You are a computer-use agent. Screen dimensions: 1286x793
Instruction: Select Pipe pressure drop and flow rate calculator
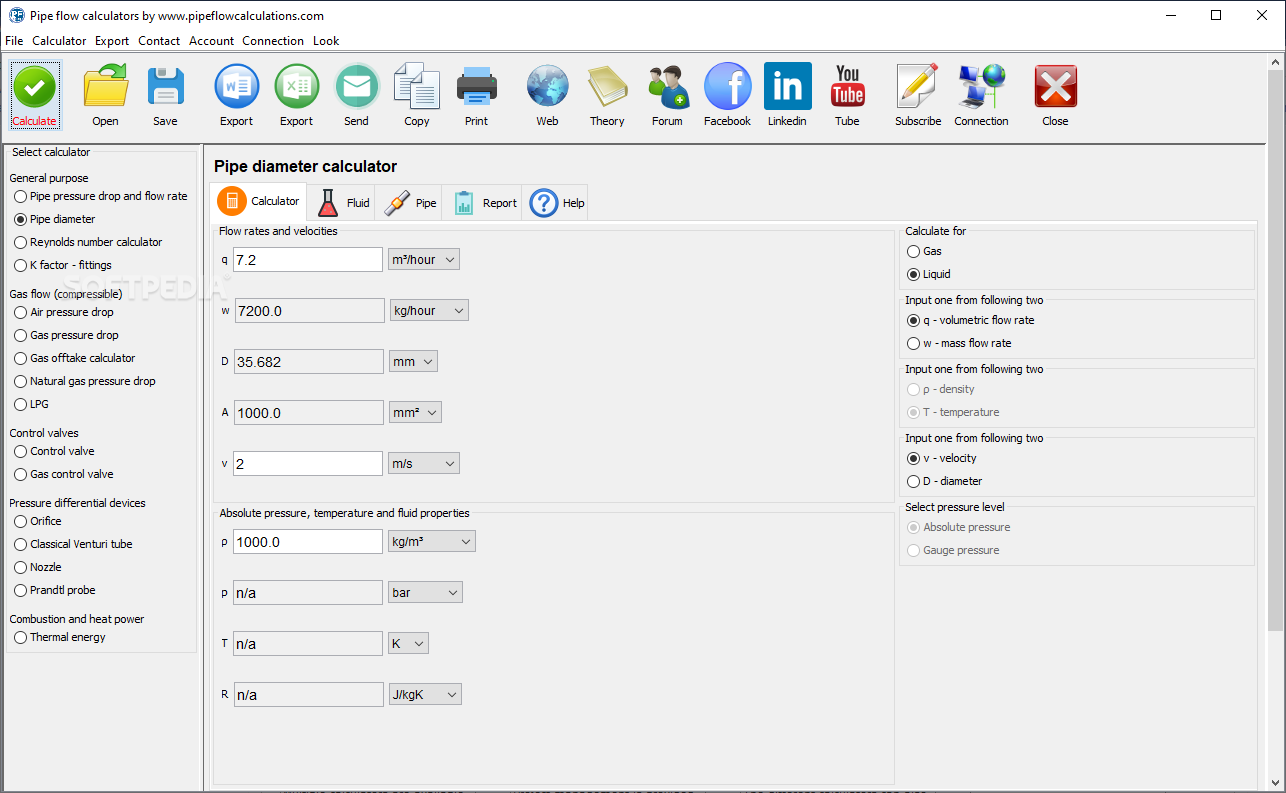[101, 196]
